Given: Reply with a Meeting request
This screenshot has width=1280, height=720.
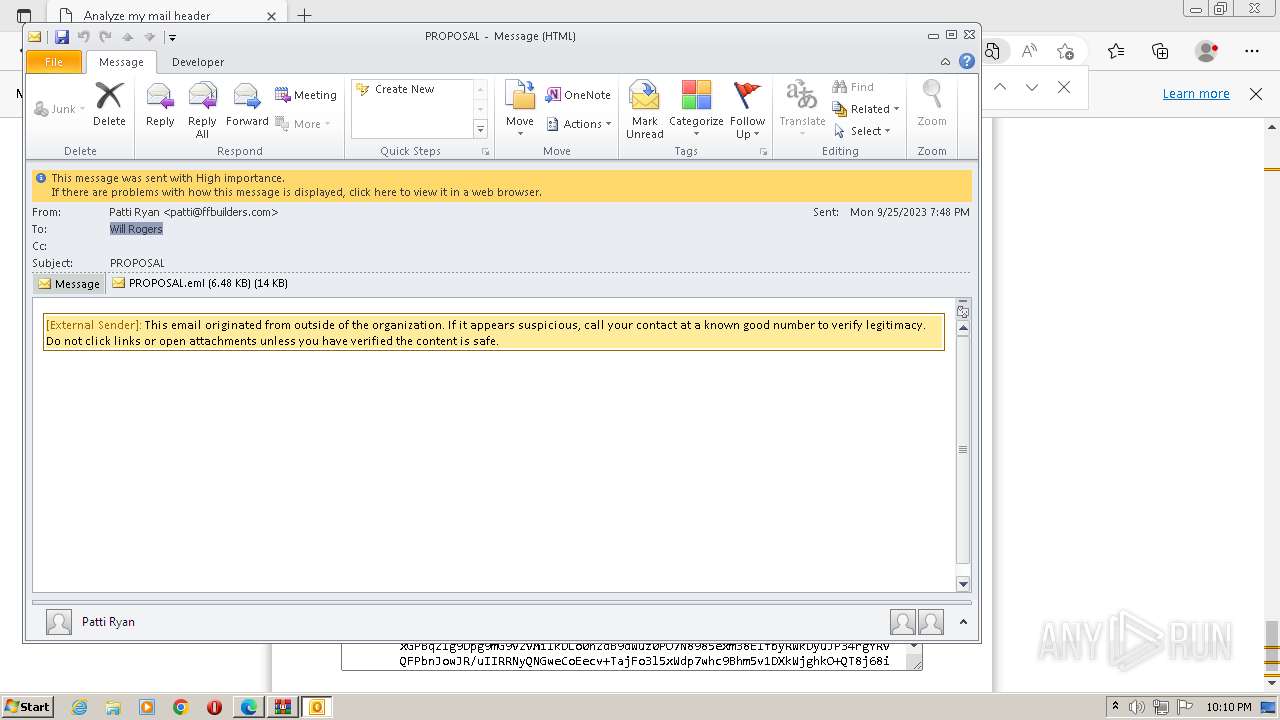Looking at the screenshot, I should (306, 95).
